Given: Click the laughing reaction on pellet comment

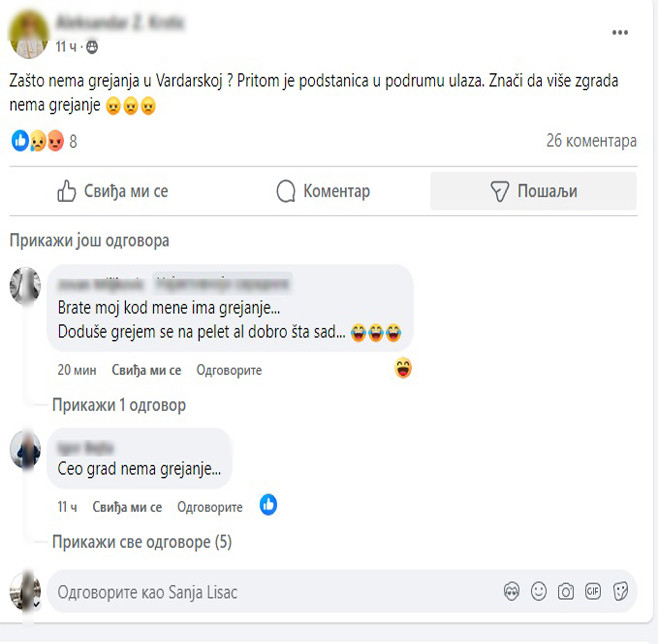Looking at the screenshot, I should [403, 369].
